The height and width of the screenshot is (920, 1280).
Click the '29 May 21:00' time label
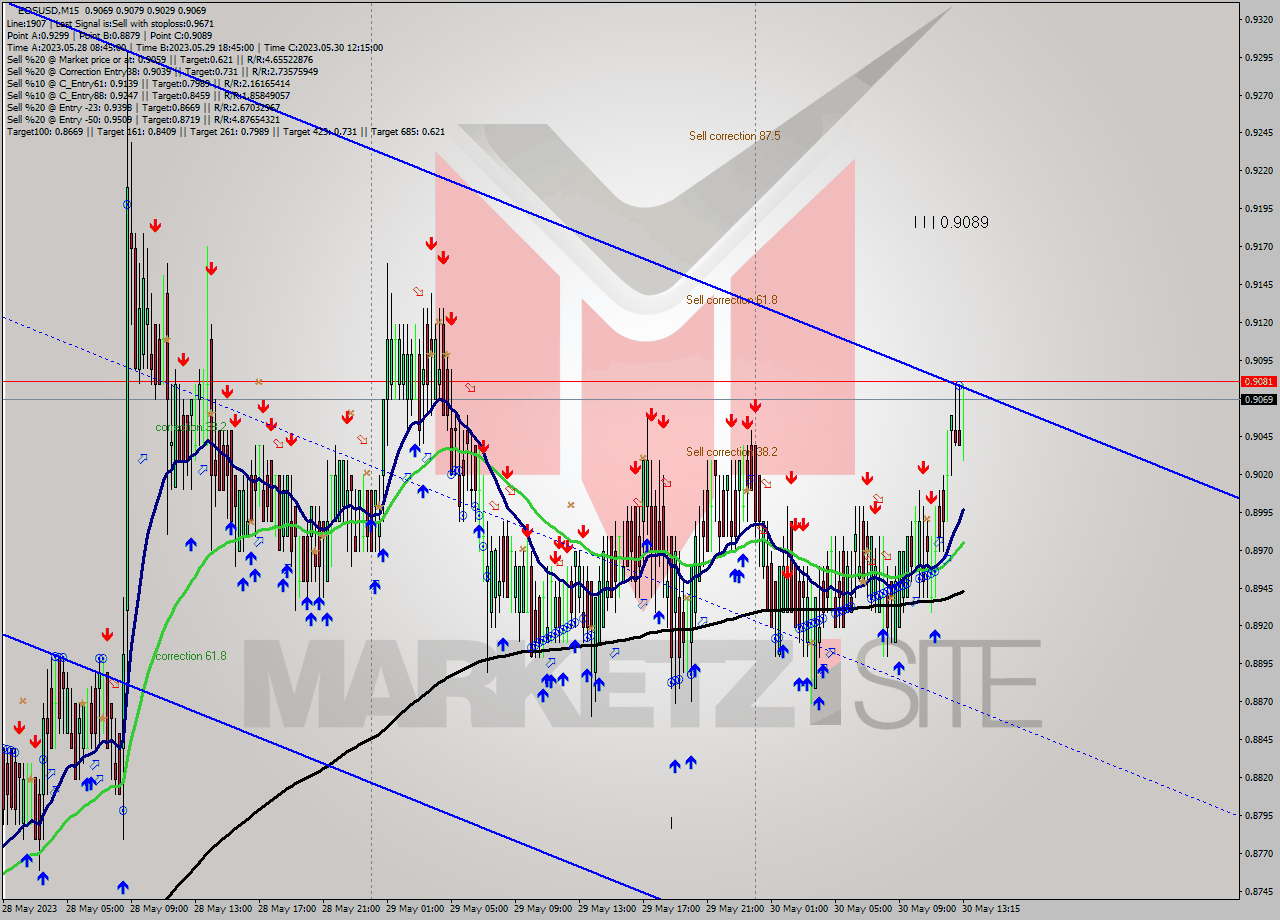pyautogui.click(x=735, y=909)
